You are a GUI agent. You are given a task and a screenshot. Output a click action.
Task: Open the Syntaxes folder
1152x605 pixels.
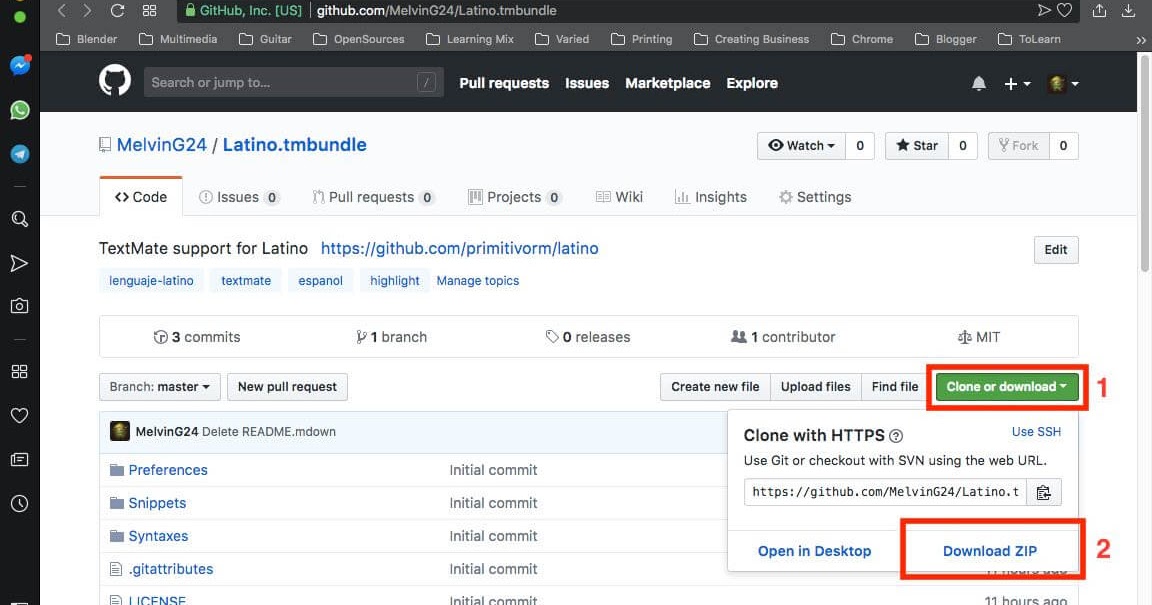tap(158, 537)
